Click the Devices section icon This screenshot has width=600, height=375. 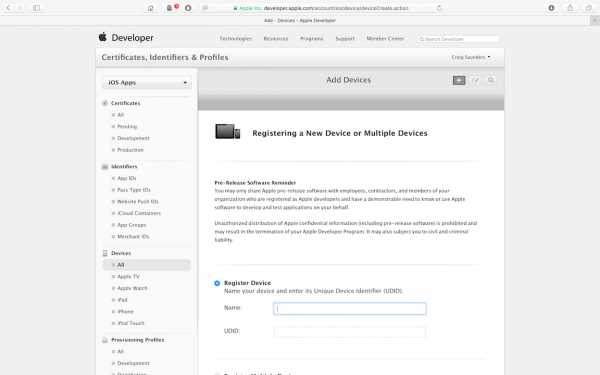click(x=105, y=253)
